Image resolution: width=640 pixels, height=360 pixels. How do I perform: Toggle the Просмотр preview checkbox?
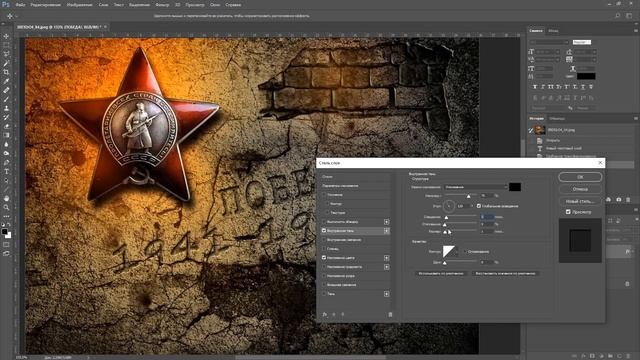568,212
